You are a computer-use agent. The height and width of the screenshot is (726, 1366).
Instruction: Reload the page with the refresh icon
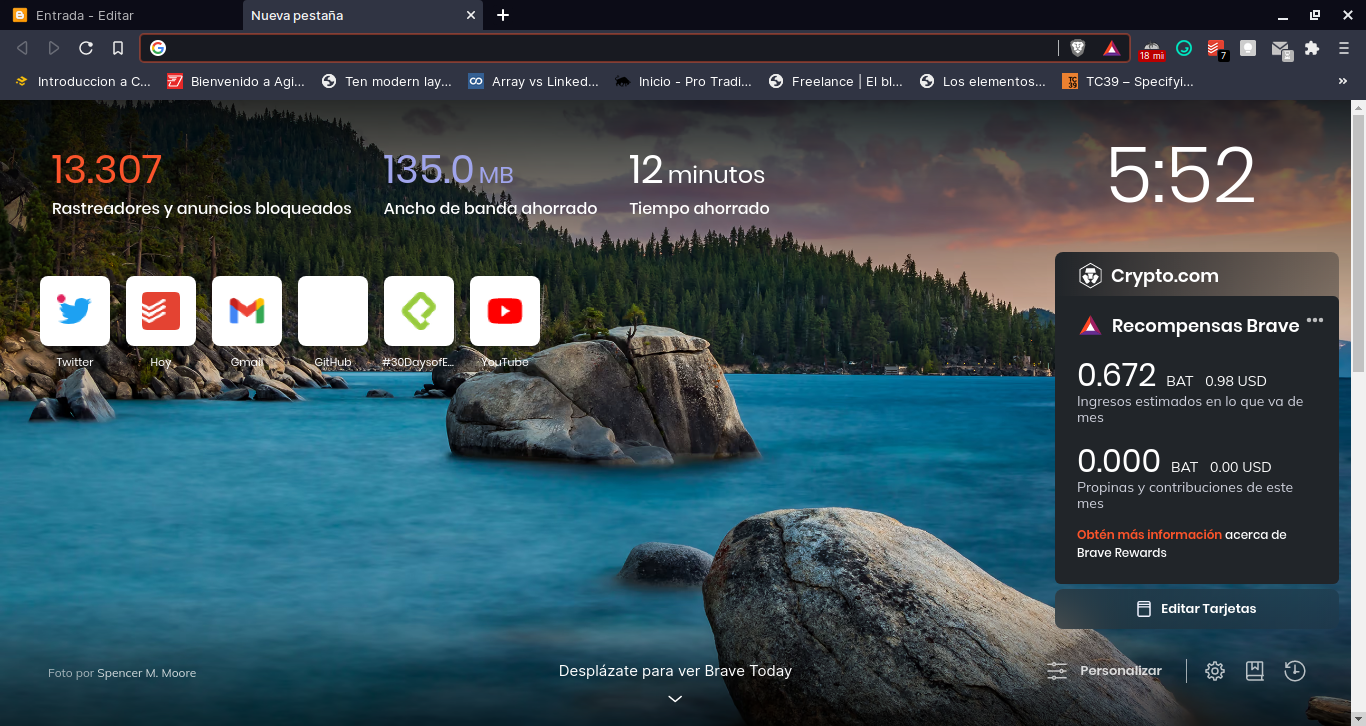tap(86, 48)
